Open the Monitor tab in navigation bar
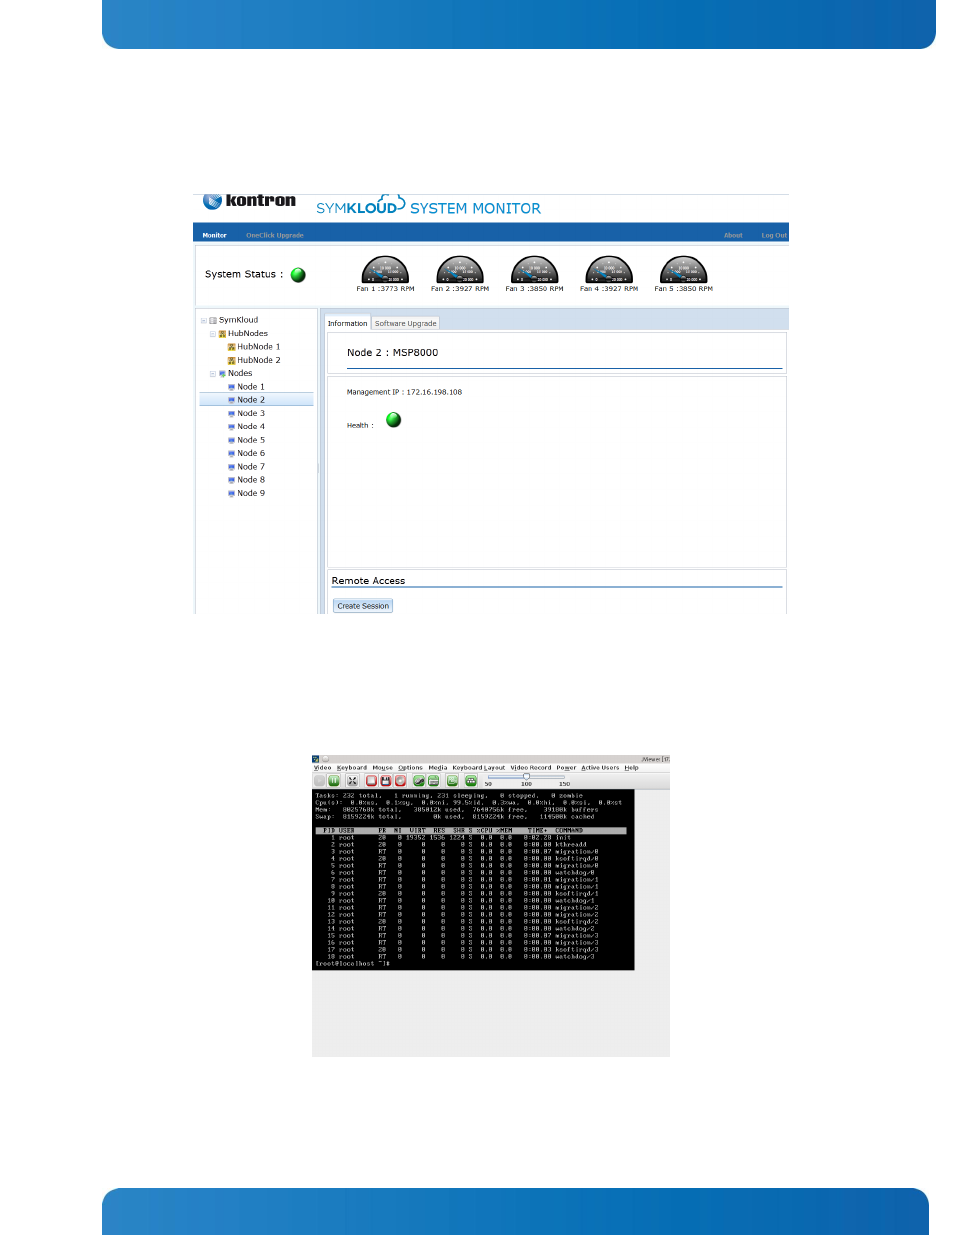 point(214,235)
